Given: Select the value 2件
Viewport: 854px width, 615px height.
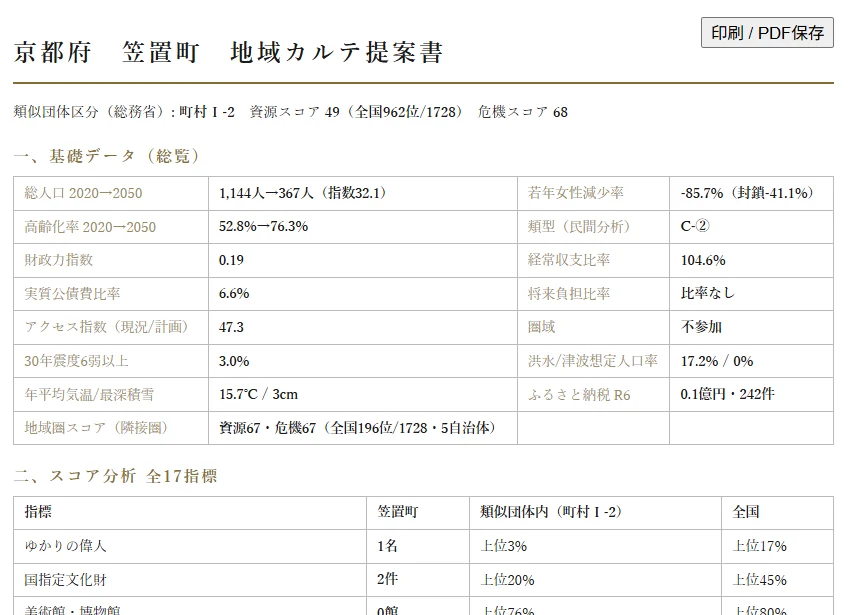Looking at the screenshot, I should pos(387,579).
